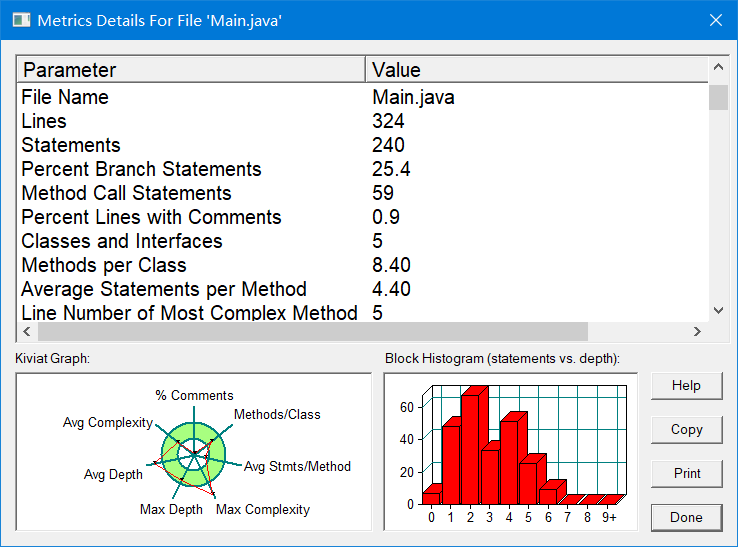Click the Lines value 324
Viewport: 738px width, 547px height.
point(388,121)
